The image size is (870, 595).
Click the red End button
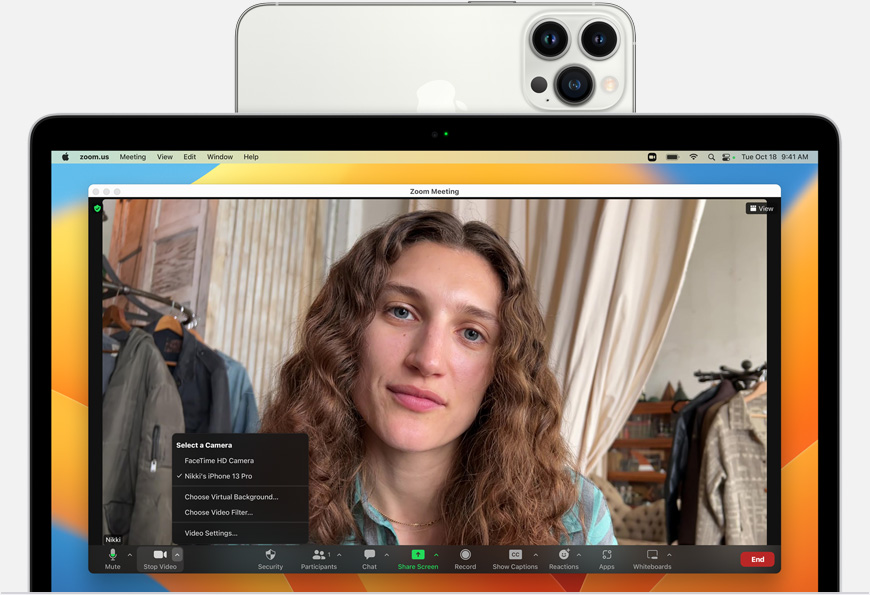pos(757,559)
